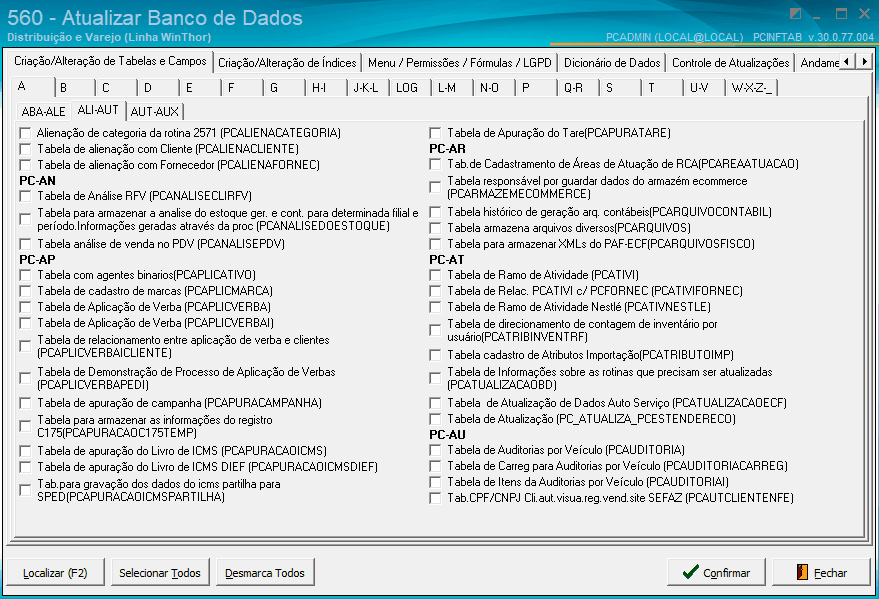Click the PC-AT section heading
Image resolution: width=879 pixels, height=599 pixels.
click(x=447, y=259)
